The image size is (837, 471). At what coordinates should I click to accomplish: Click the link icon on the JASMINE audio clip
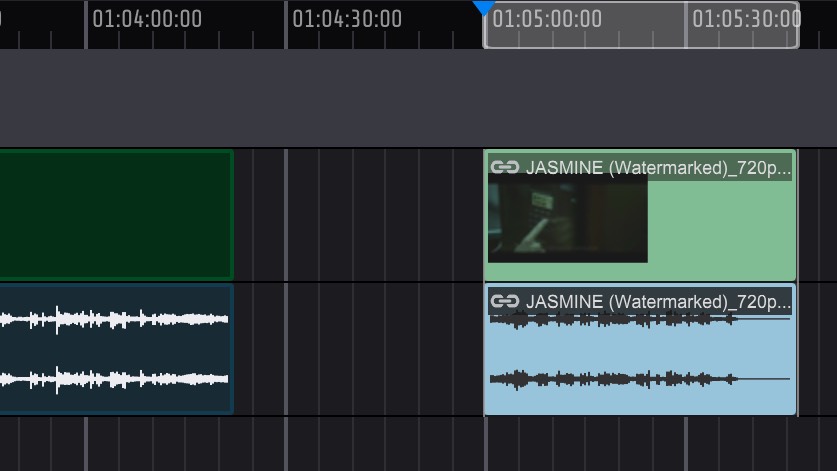click(x=505, y=302)
